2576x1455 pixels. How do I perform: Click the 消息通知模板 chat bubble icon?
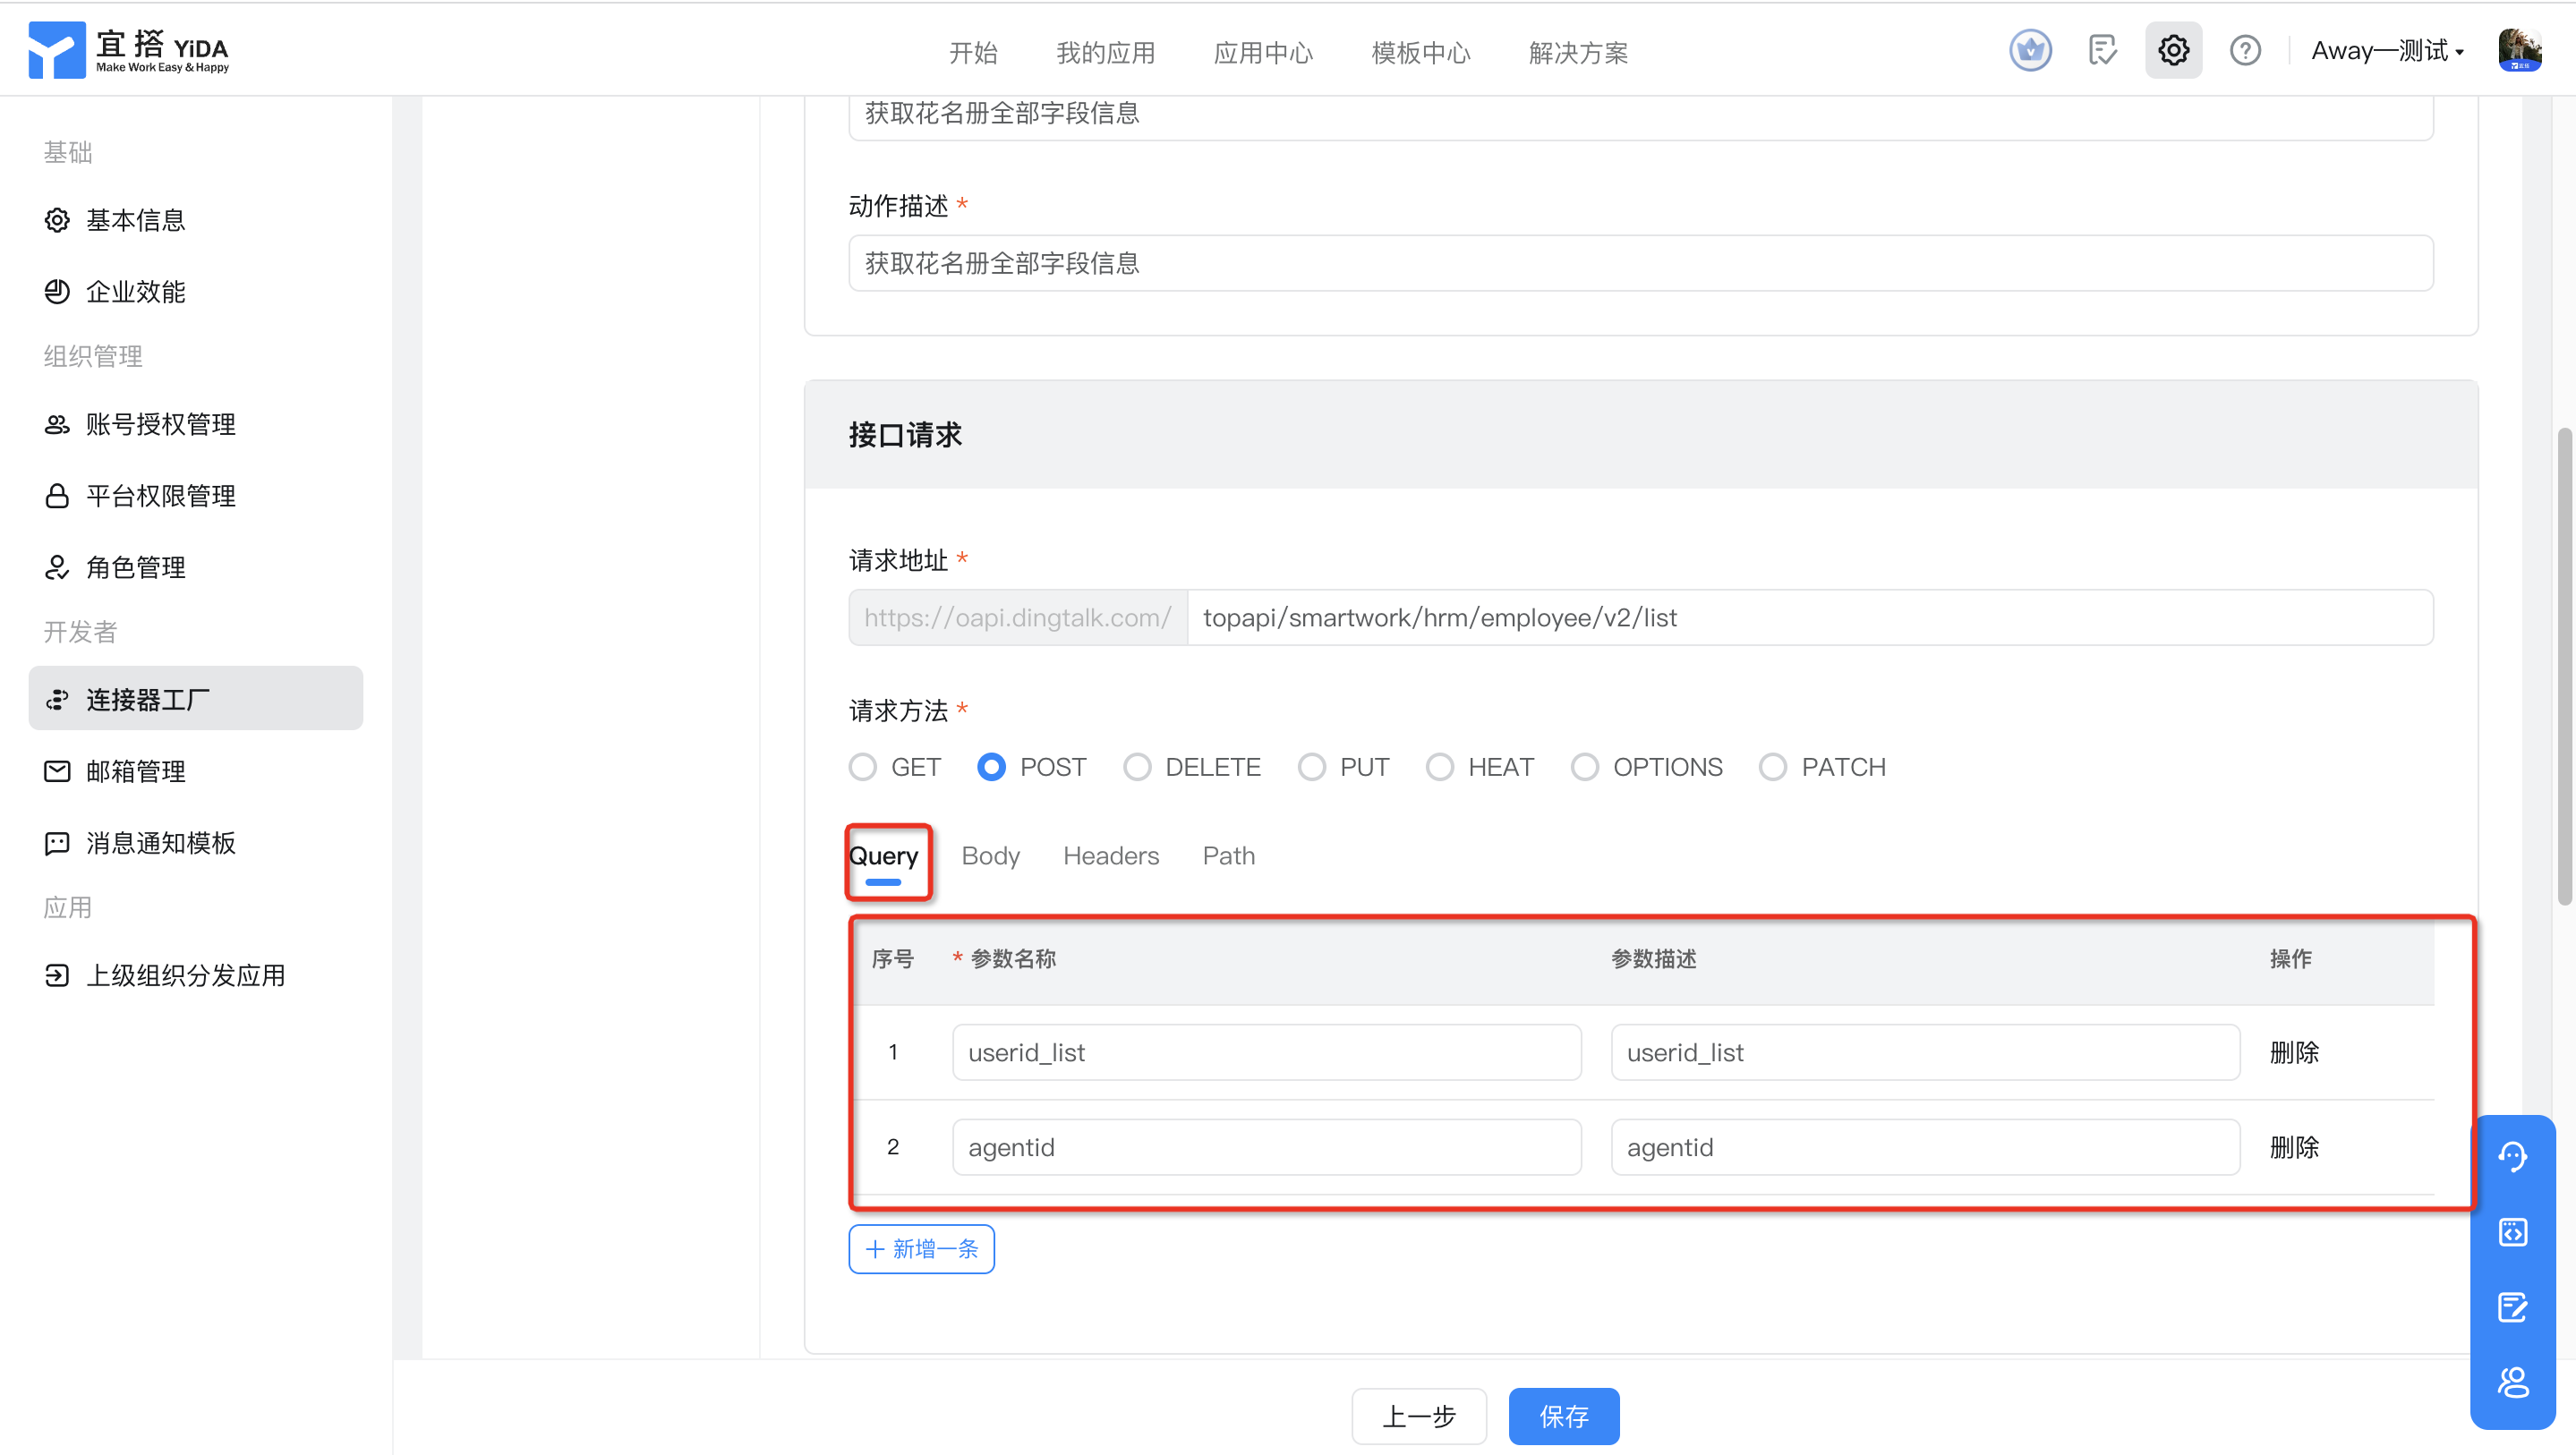pos(57,844)
